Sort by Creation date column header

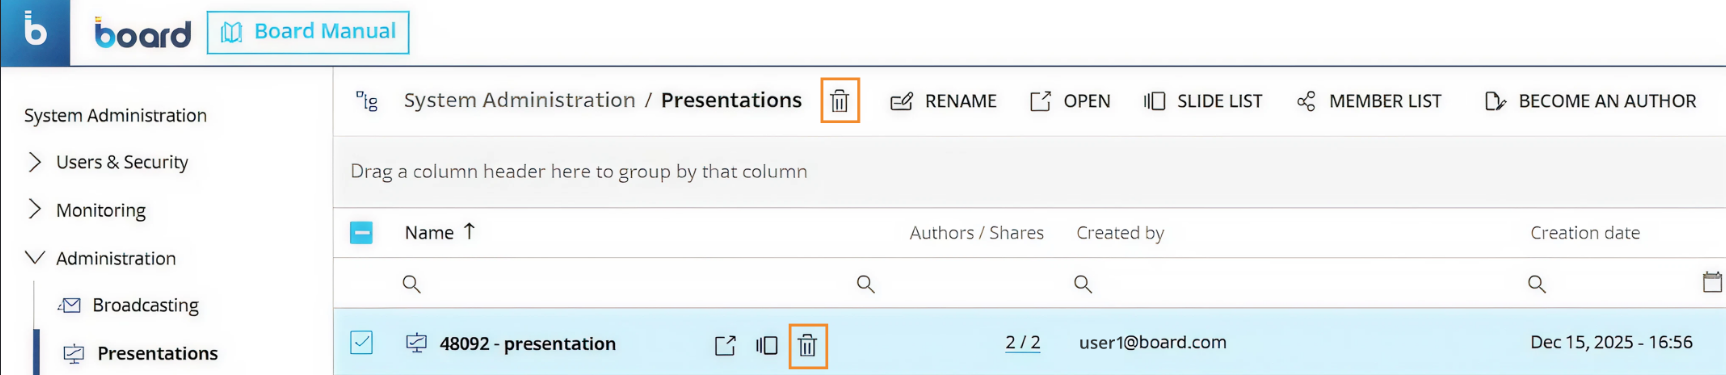click(x=1585, y=232)
